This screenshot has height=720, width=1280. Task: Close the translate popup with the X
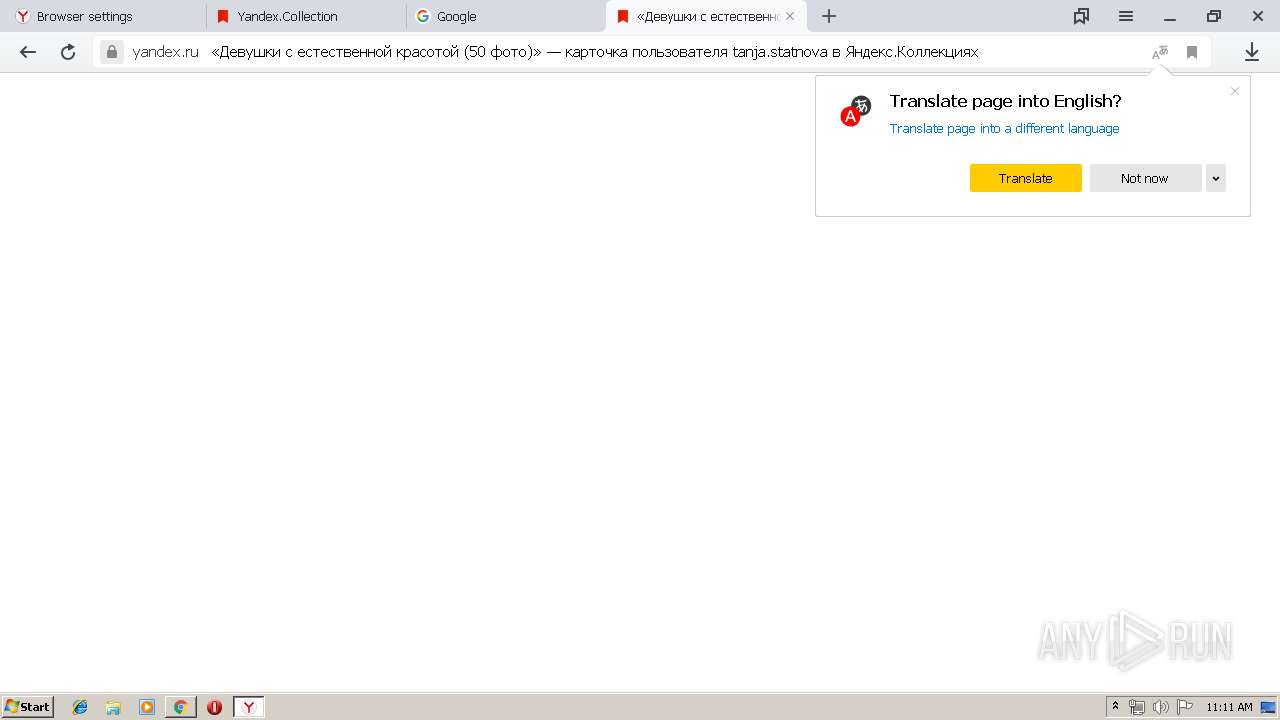pyautogui.click(x=1235, y=91)
